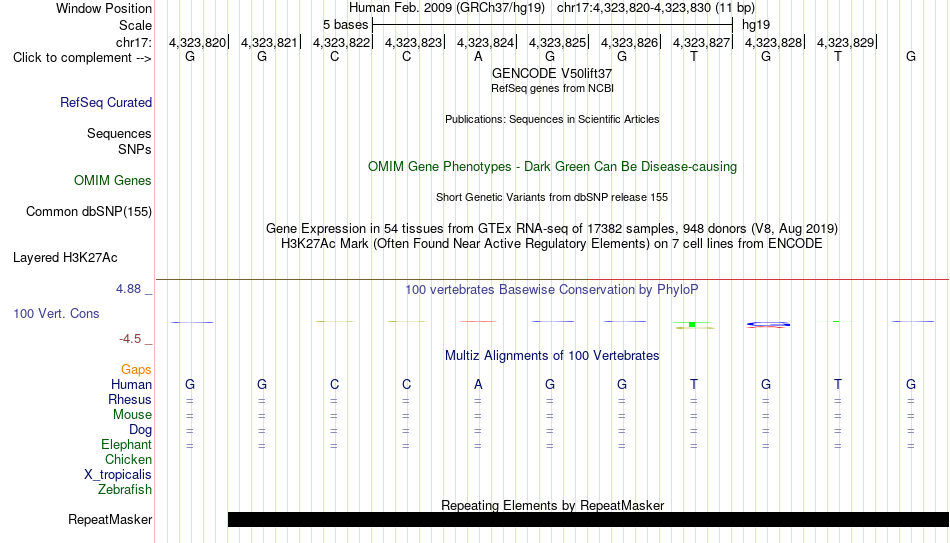Click the X_tropicalis alignment row label

point(118,475)
